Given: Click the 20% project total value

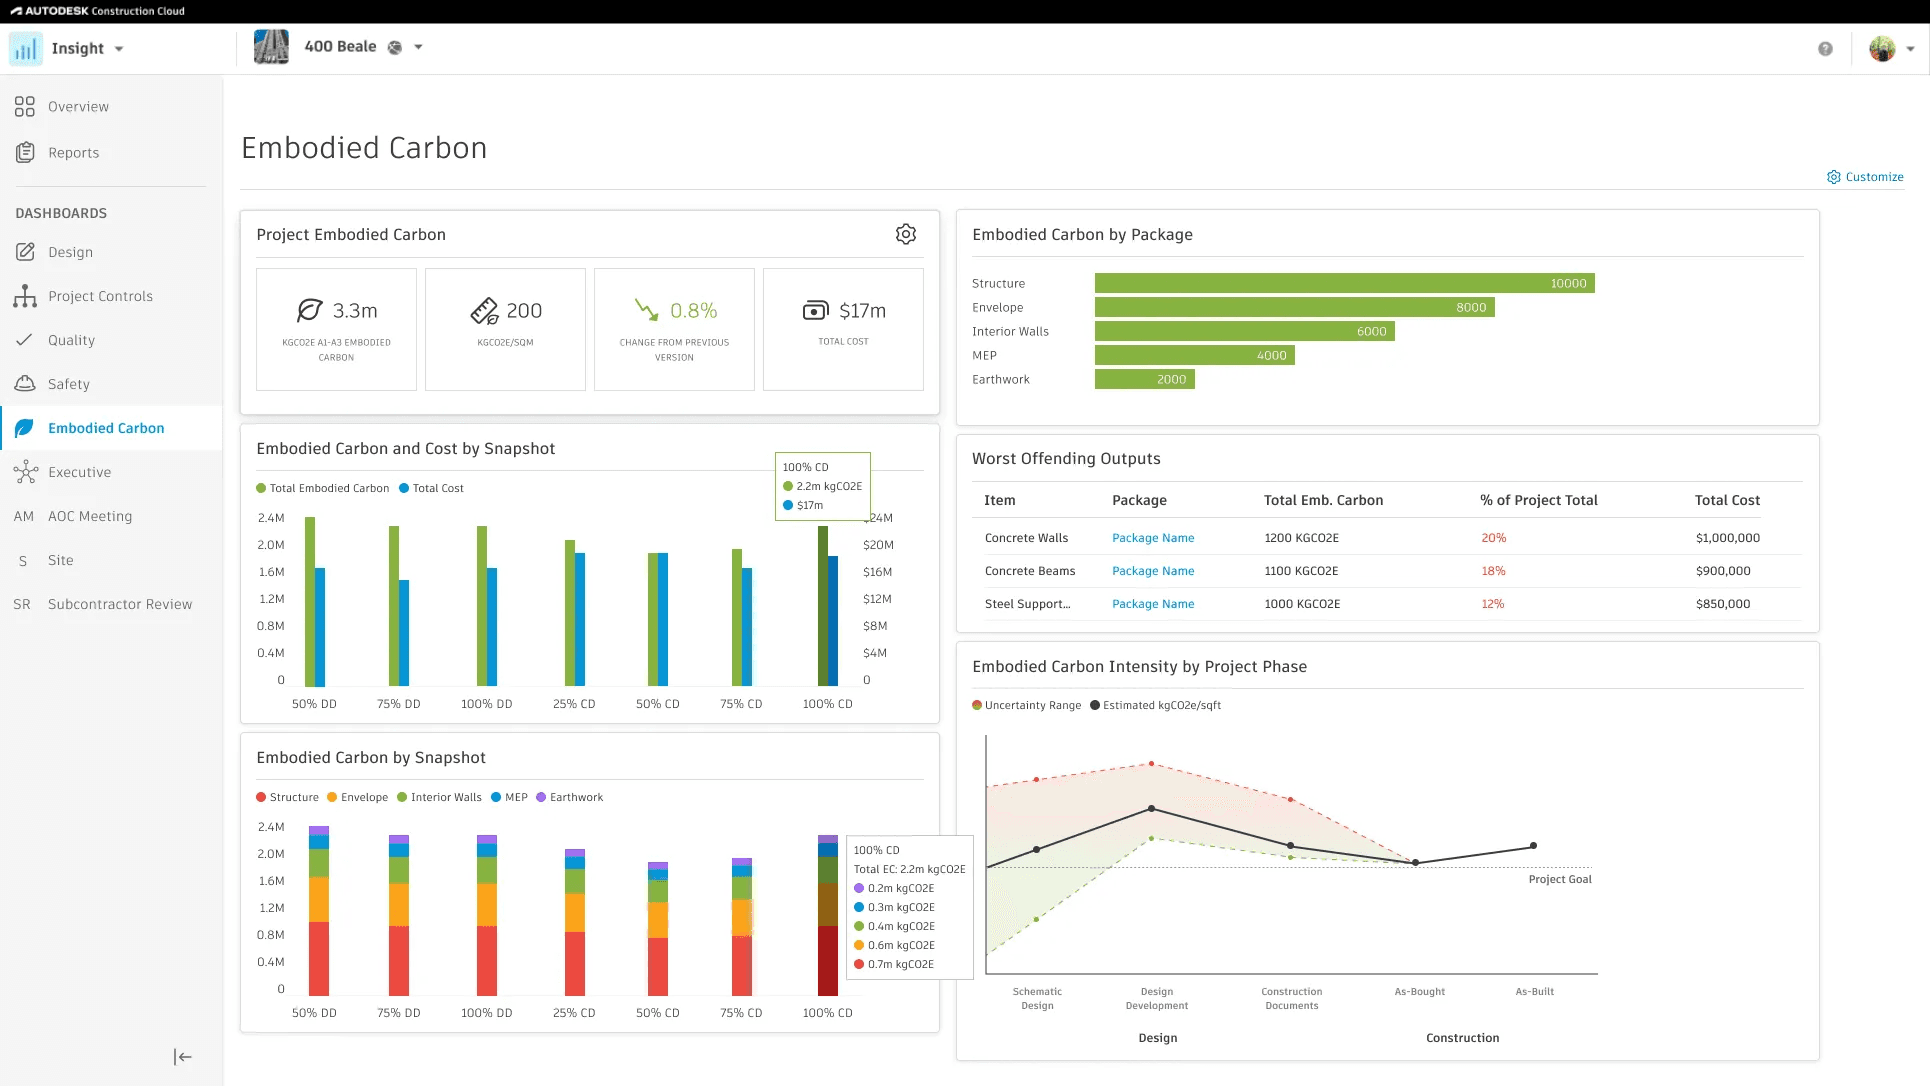Looking at the screenshot, I should [x=1493, y=538].
